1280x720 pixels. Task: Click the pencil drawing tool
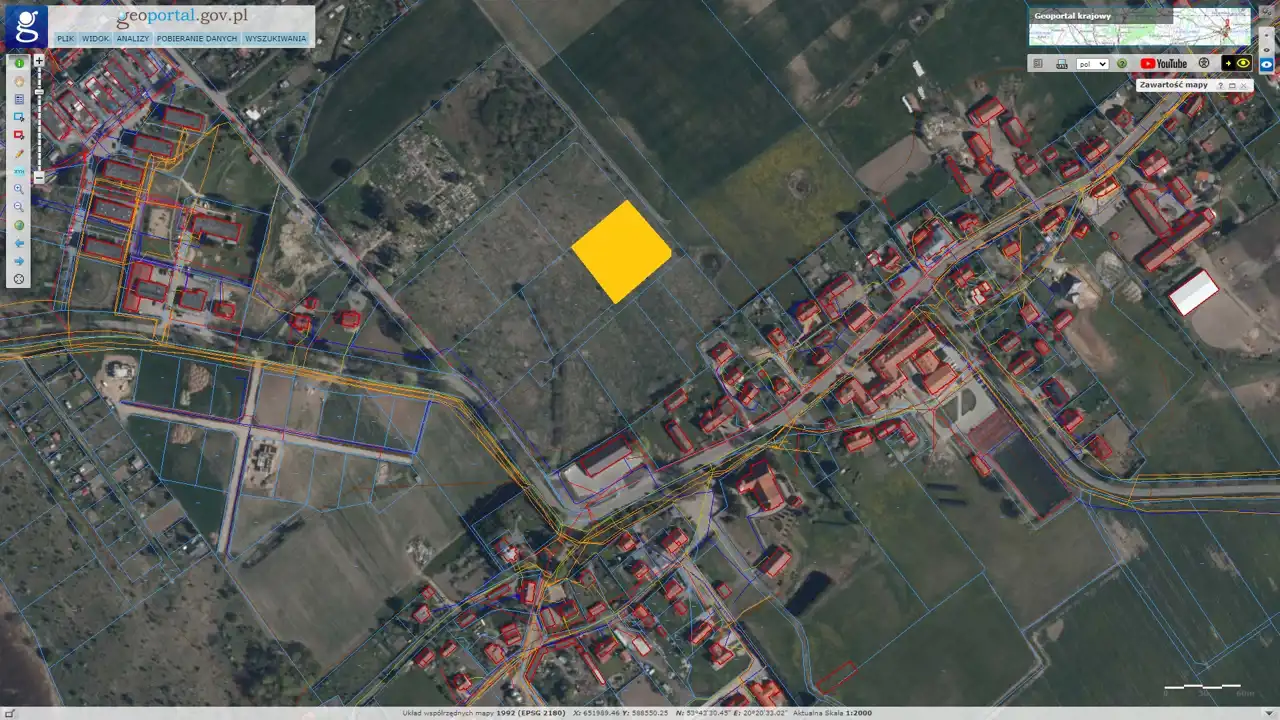coord(19,154)
